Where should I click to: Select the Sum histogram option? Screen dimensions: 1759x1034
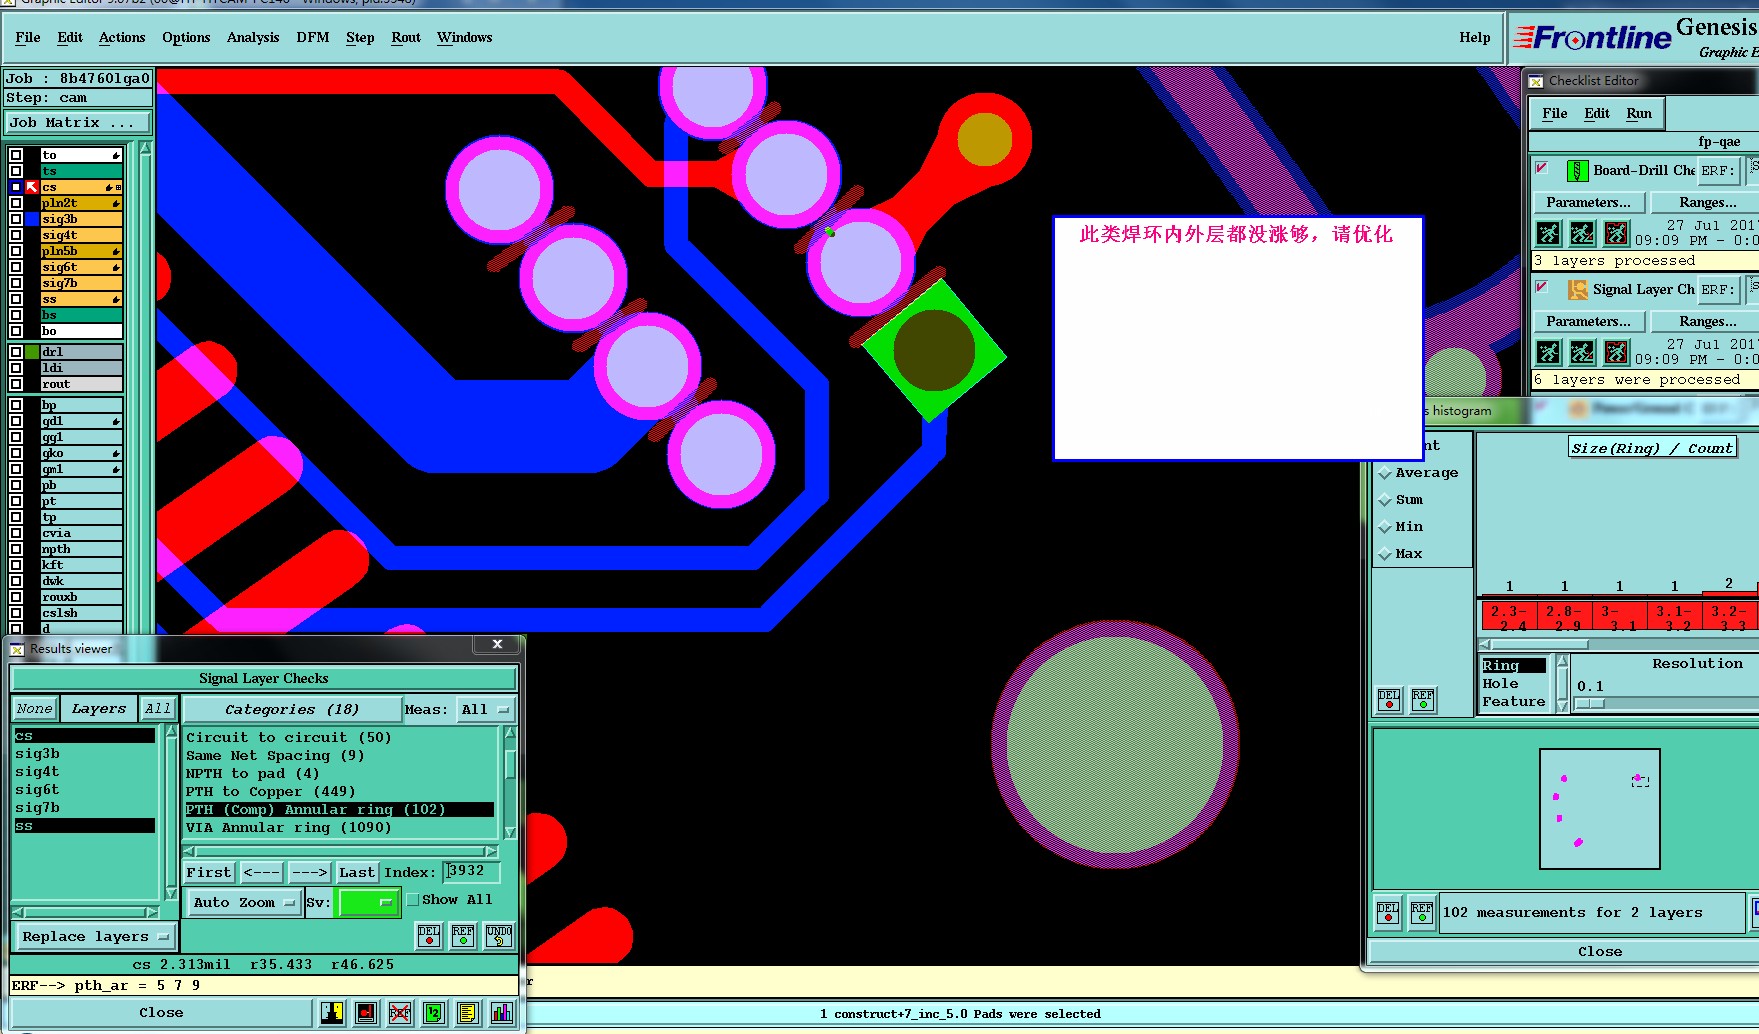[x=1385, y=500]
